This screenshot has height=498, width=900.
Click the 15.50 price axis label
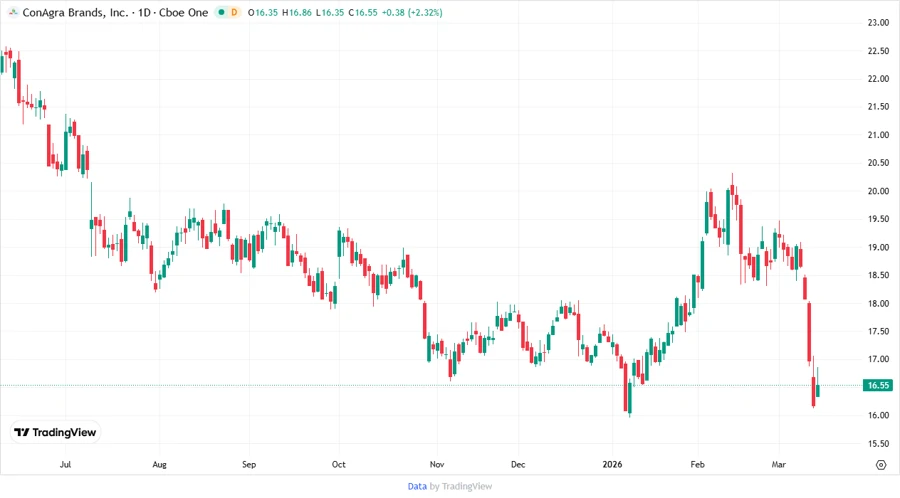pyautogui.click(x=878, y=443)
